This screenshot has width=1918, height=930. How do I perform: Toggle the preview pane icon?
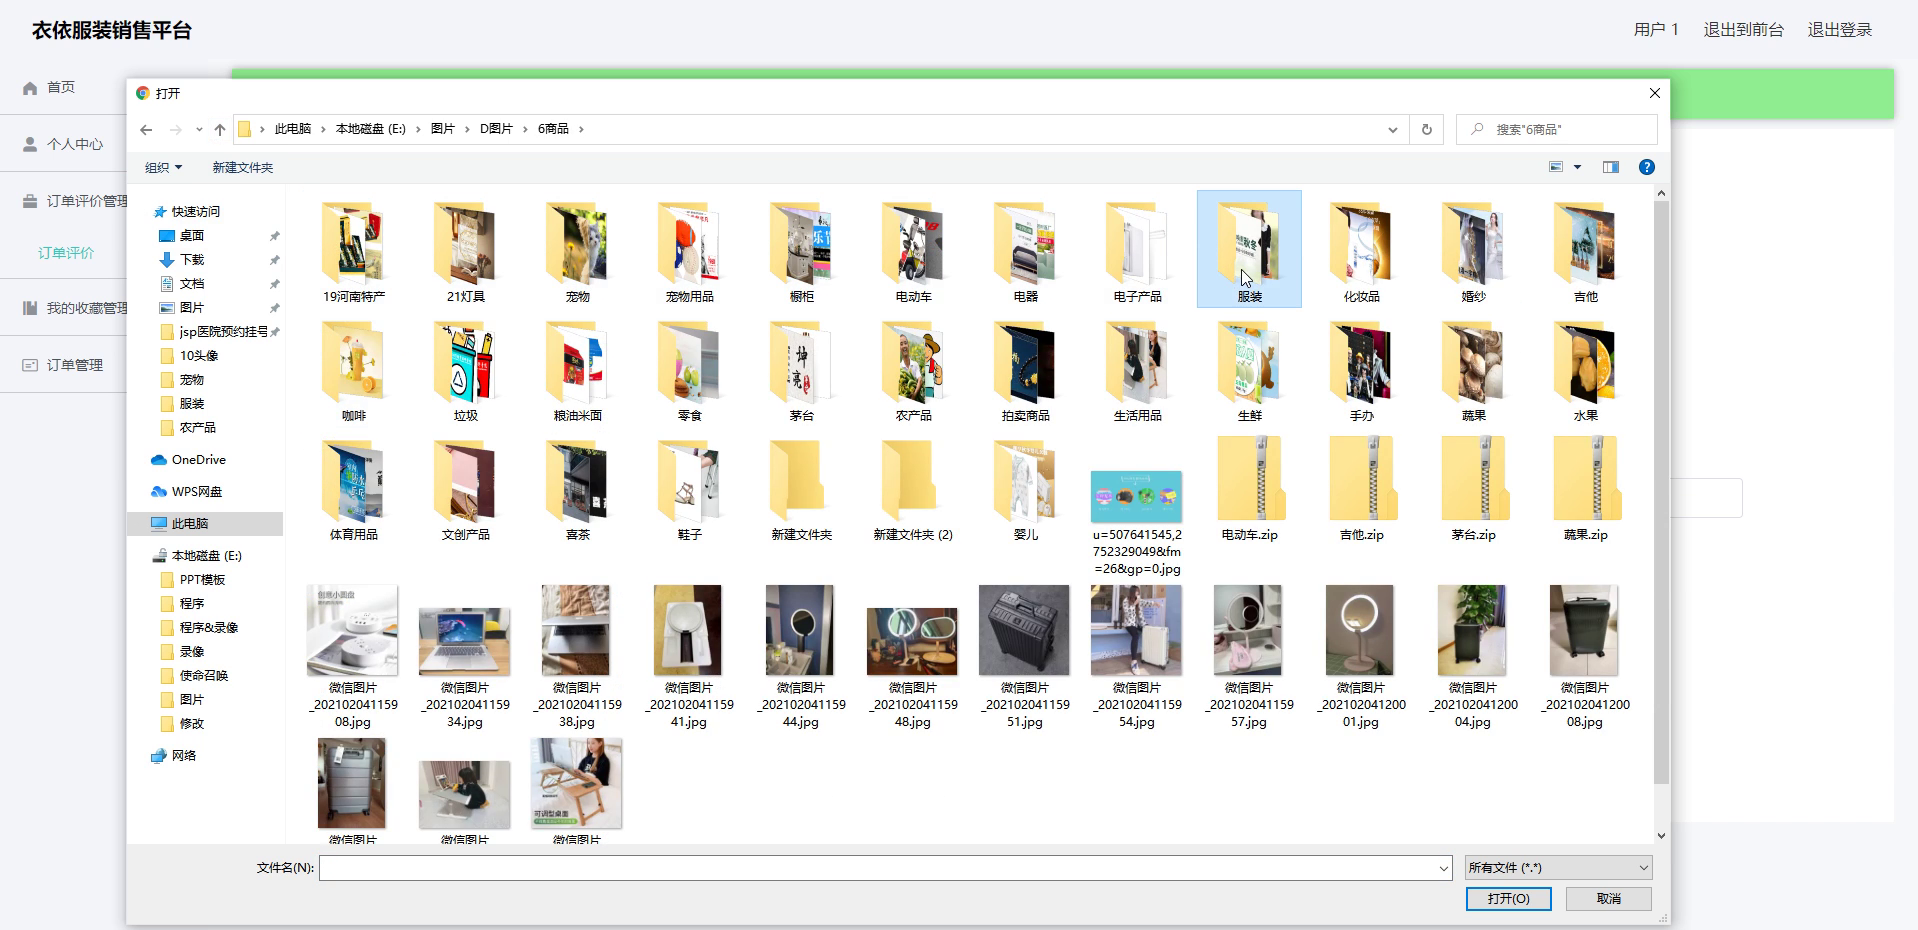(x=1611, y=167)
